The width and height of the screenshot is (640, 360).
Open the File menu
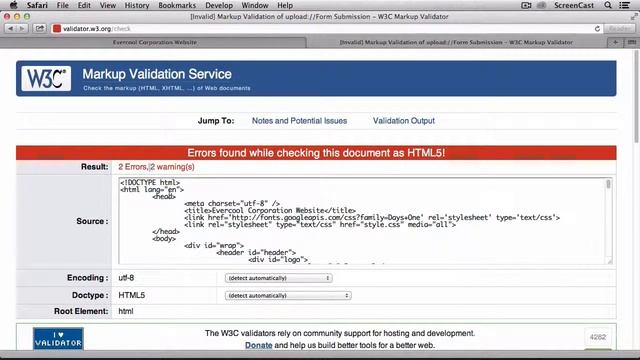[62, 5]
